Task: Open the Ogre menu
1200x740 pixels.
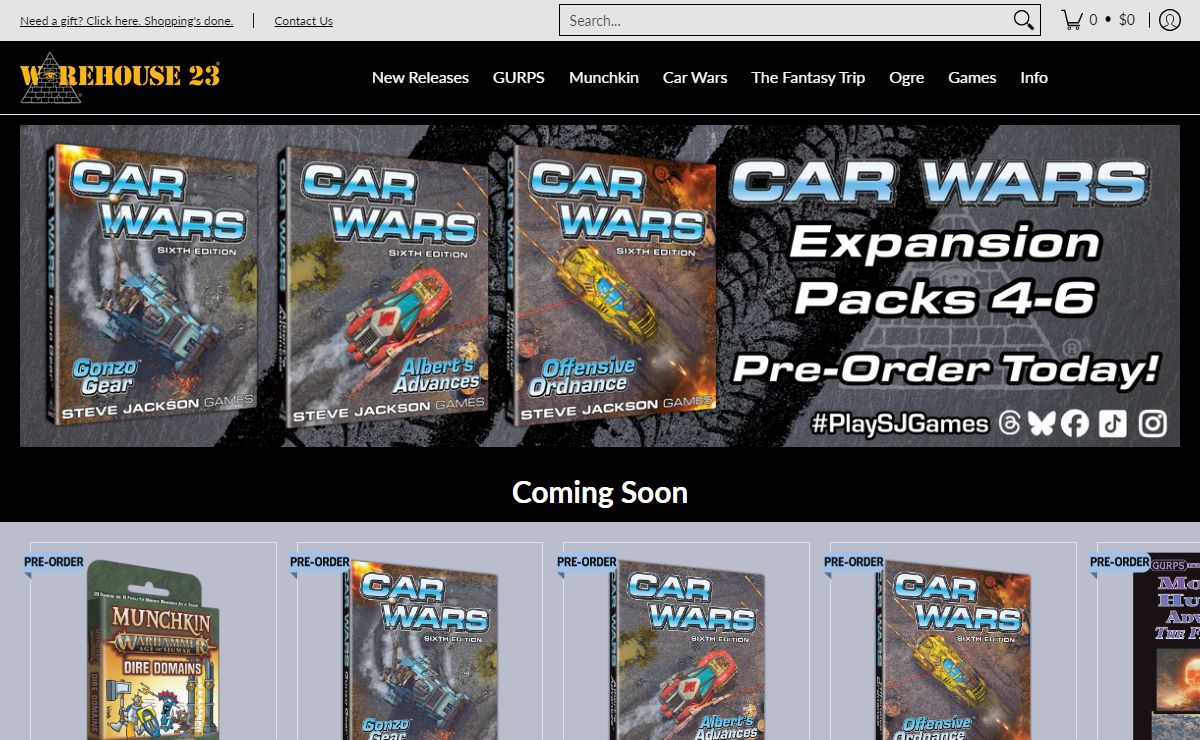Action: tap(906, 77)
